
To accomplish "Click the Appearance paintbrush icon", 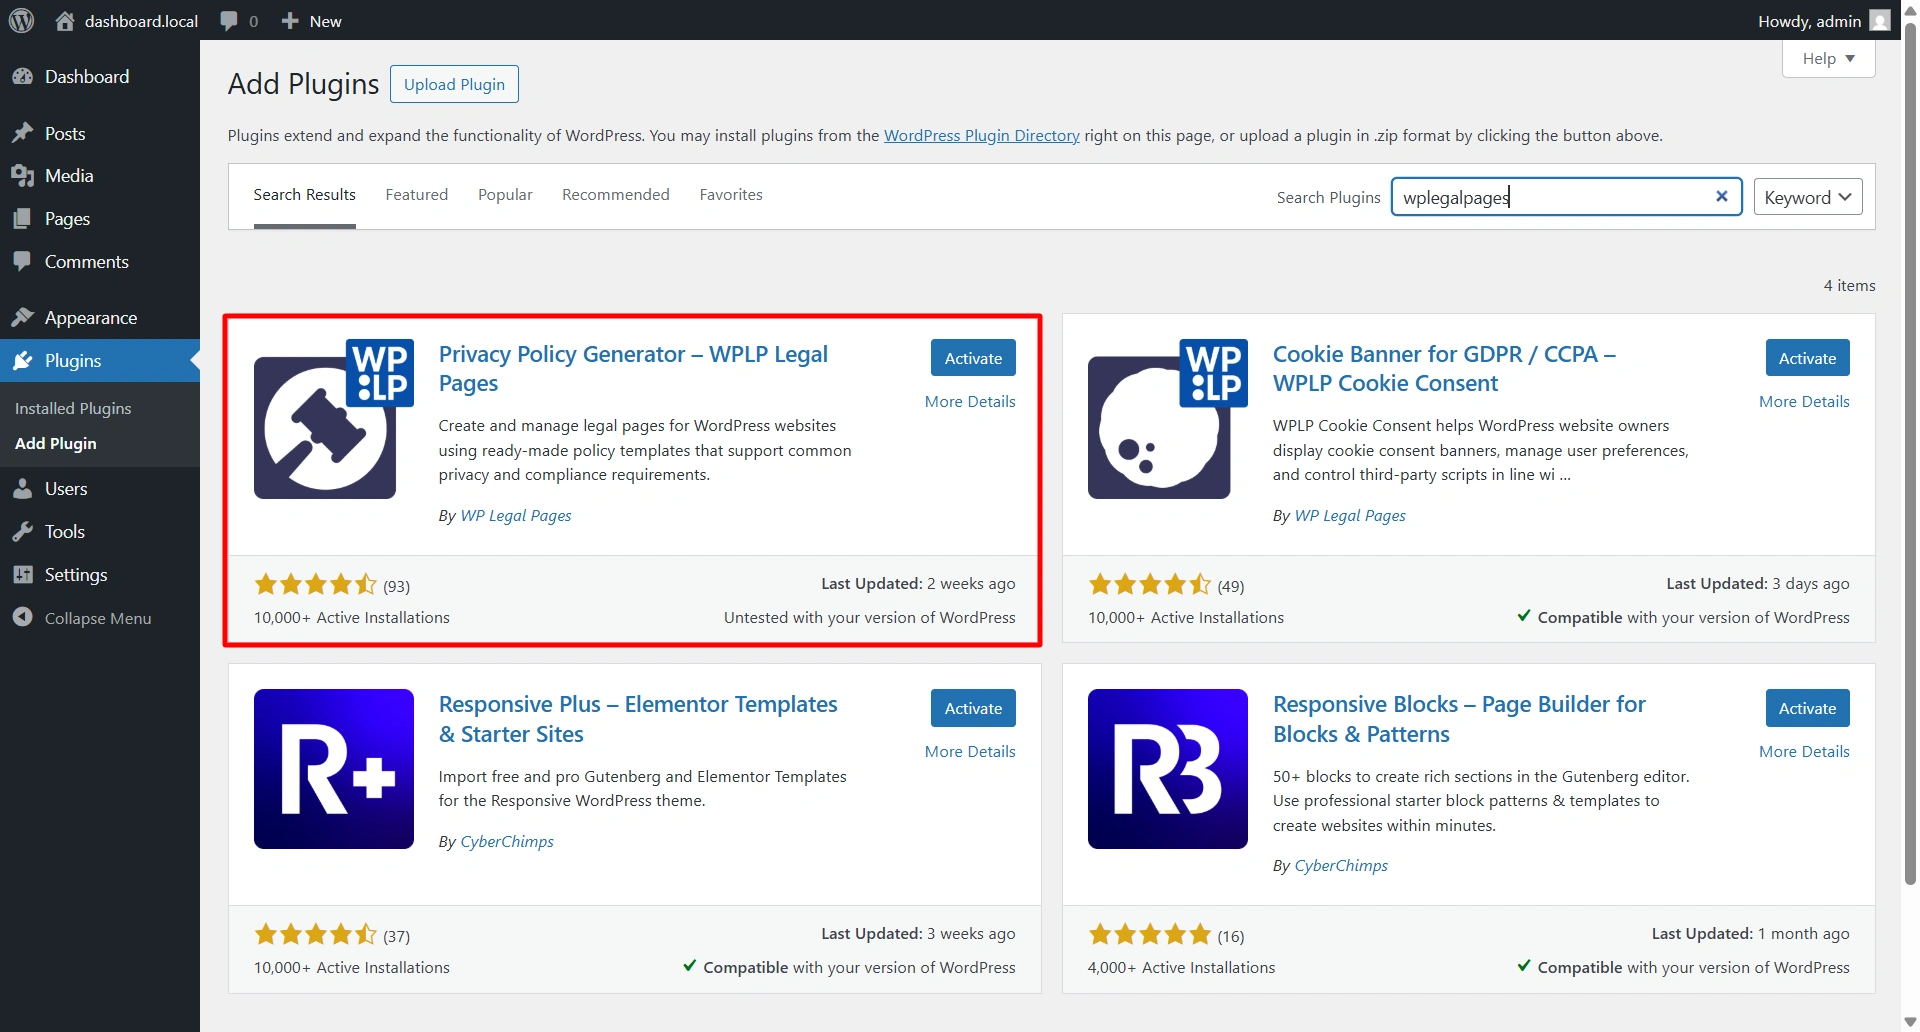I will click(x=23, y=317).
